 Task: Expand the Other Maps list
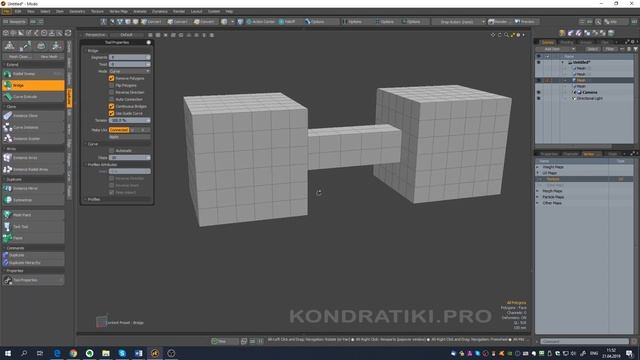click(x=538, y=203)
